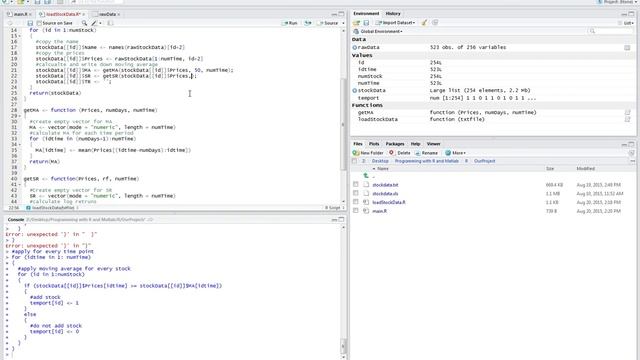Re-run previous code region icon
Viewport: 640px width, 360px height.
308,23
